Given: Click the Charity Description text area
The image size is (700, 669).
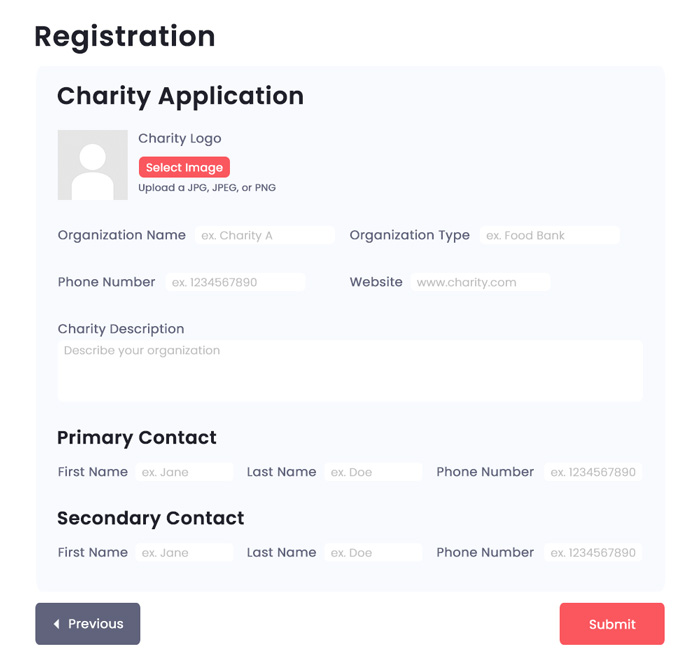Looking at the screenshot, I should coord(350,371).
